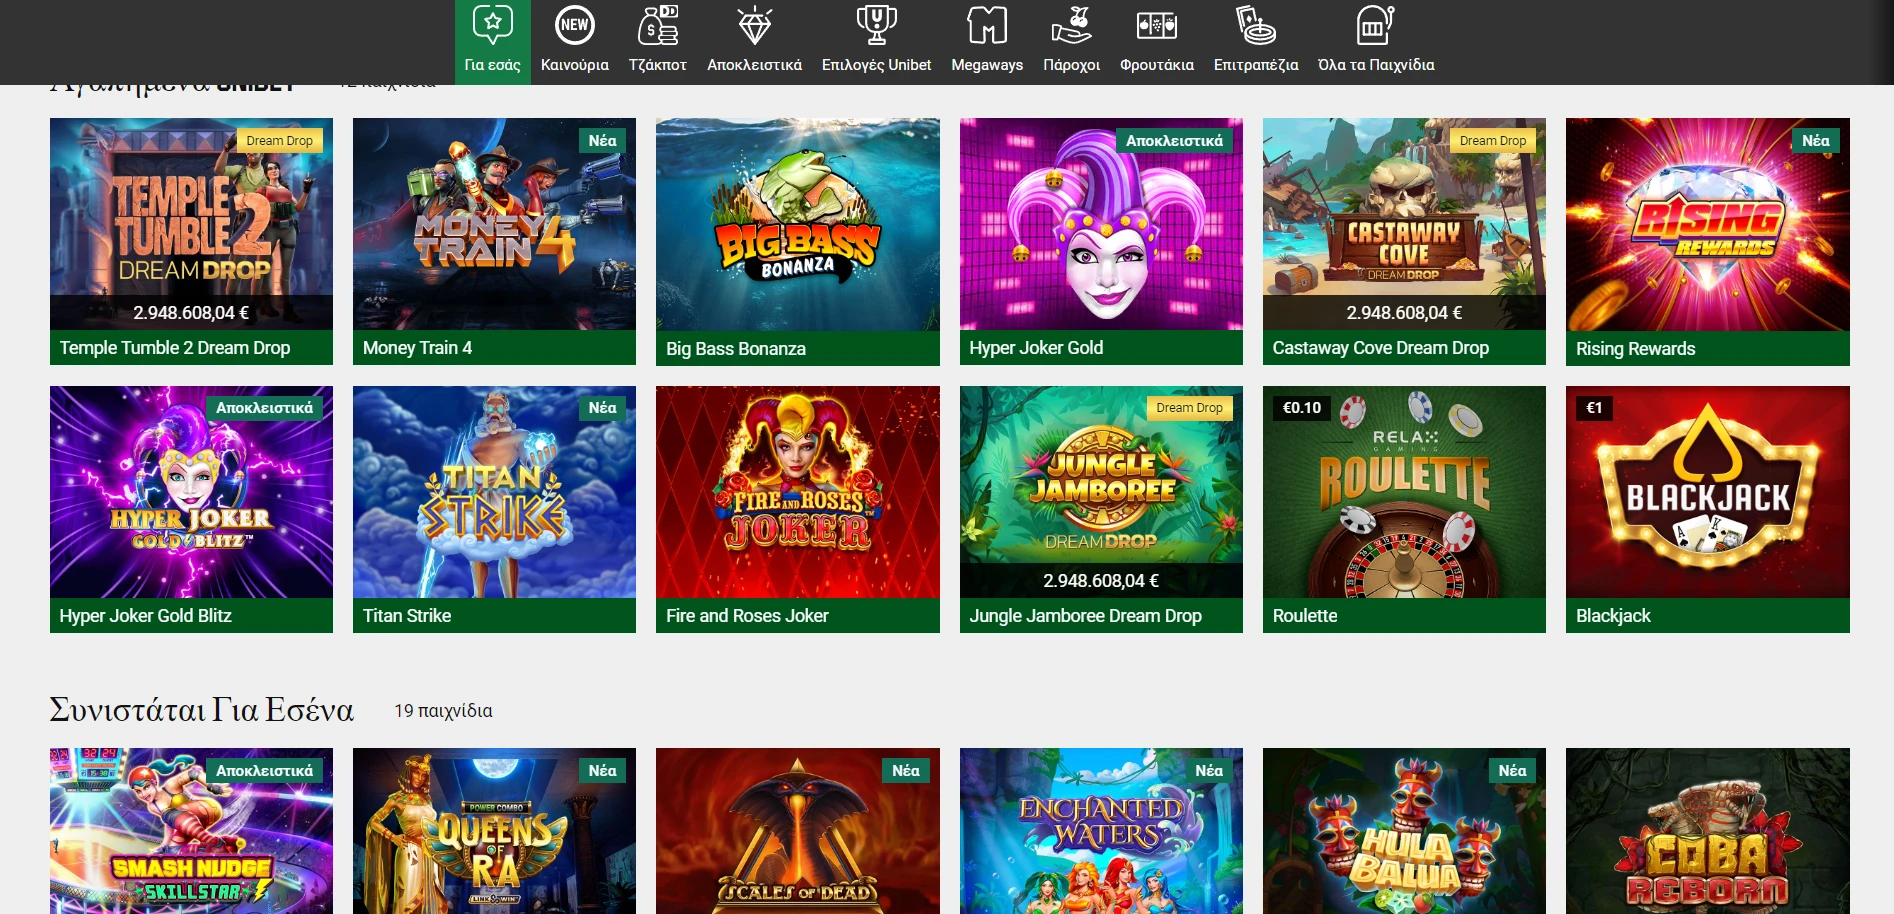Viewport: 1894px width, 914px height.
Task: Open the Relax Roulette table game
Action: click(1404, 509)
